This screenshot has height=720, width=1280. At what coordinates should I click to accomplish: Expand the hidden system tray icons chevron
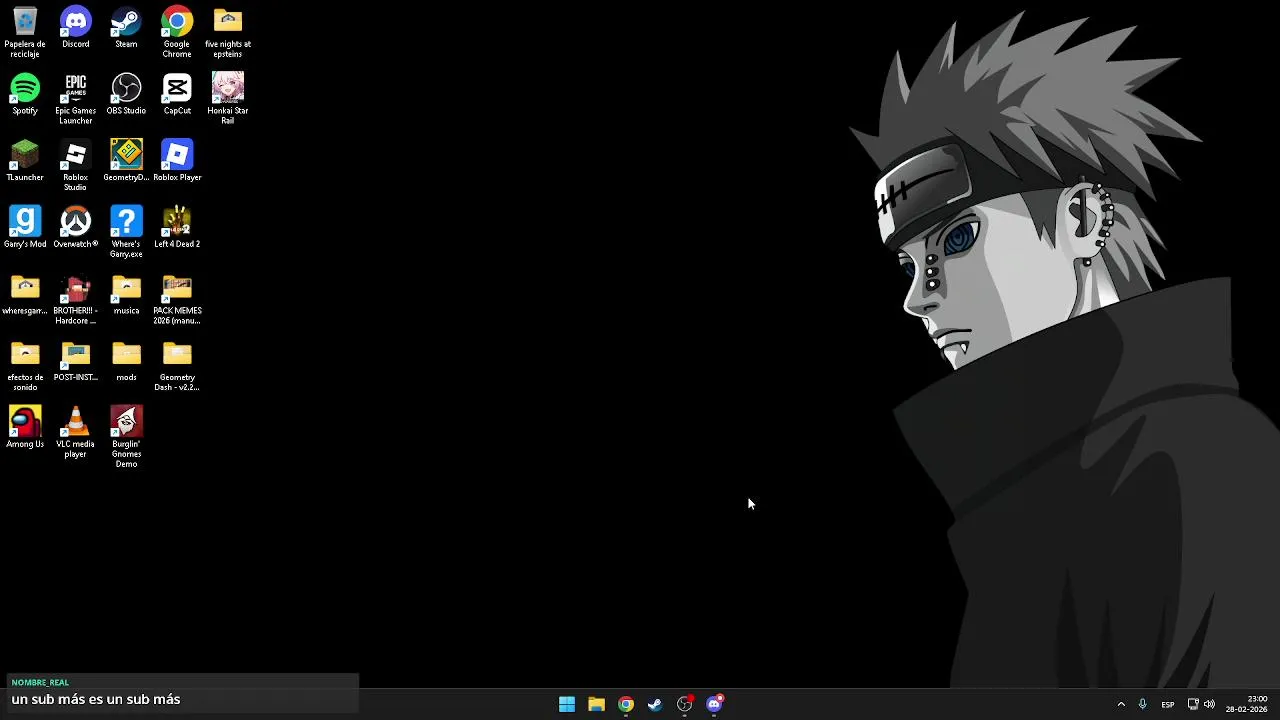click(x=1121, y=704)
